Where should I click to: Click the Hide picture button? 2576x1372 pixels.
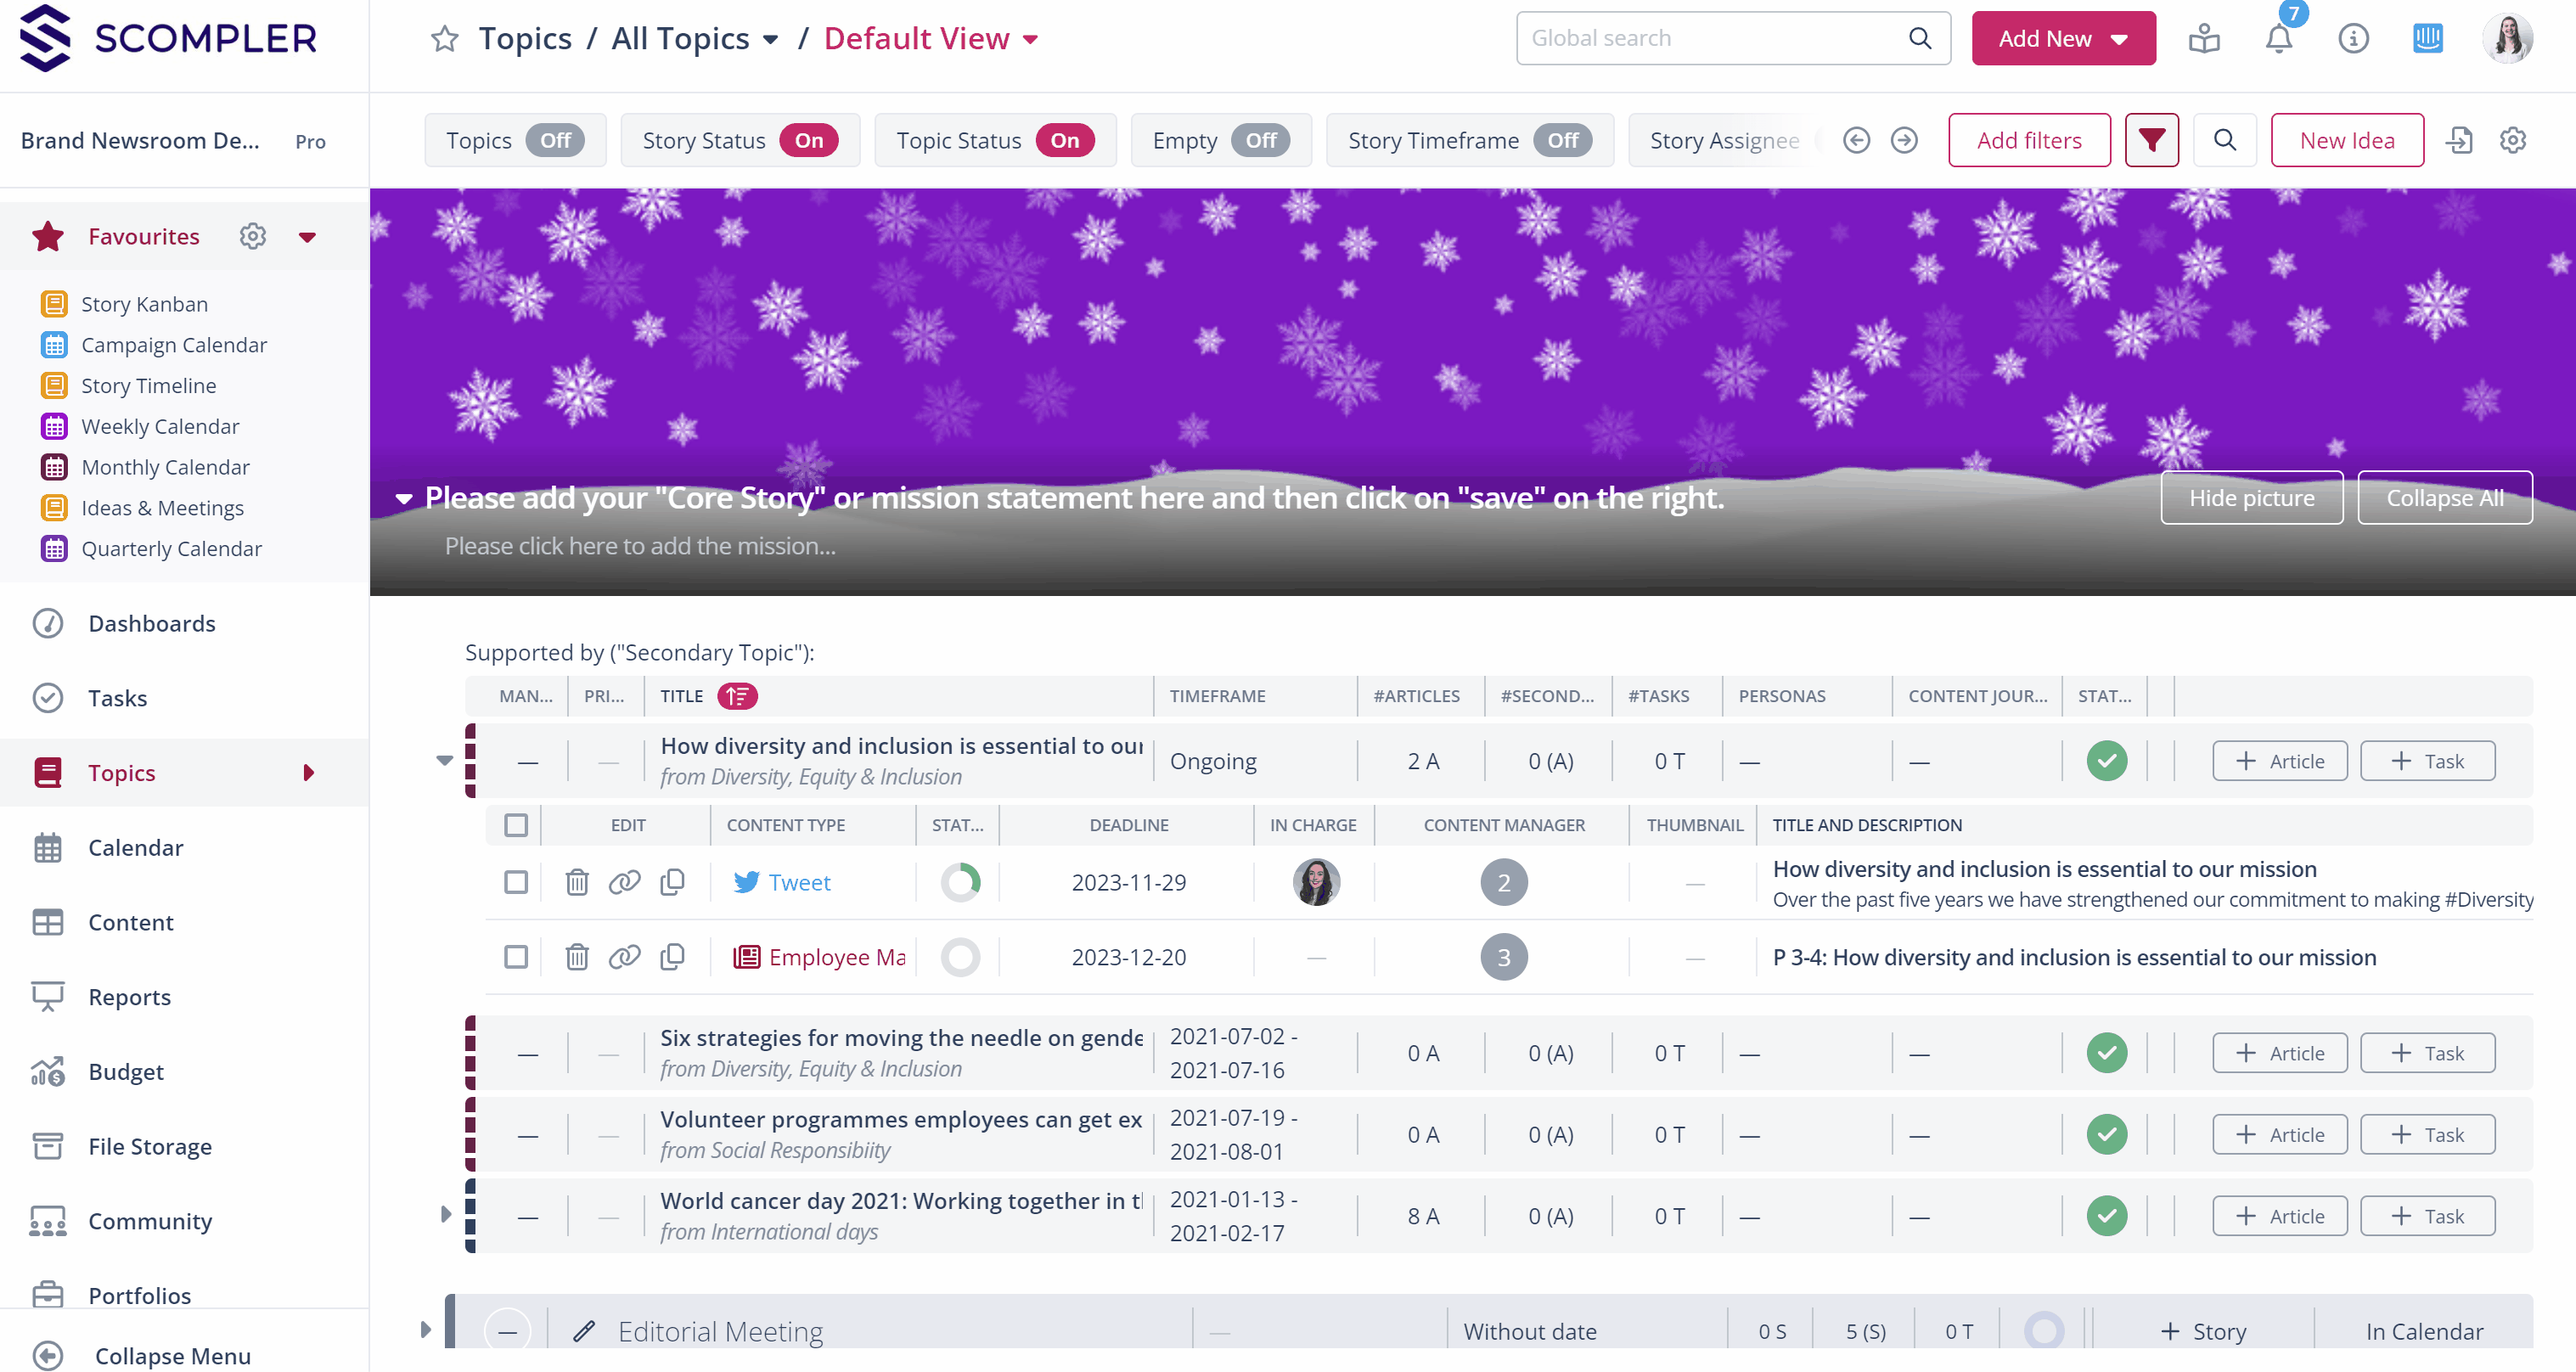pyautogui.click(x=2250, y=497)
